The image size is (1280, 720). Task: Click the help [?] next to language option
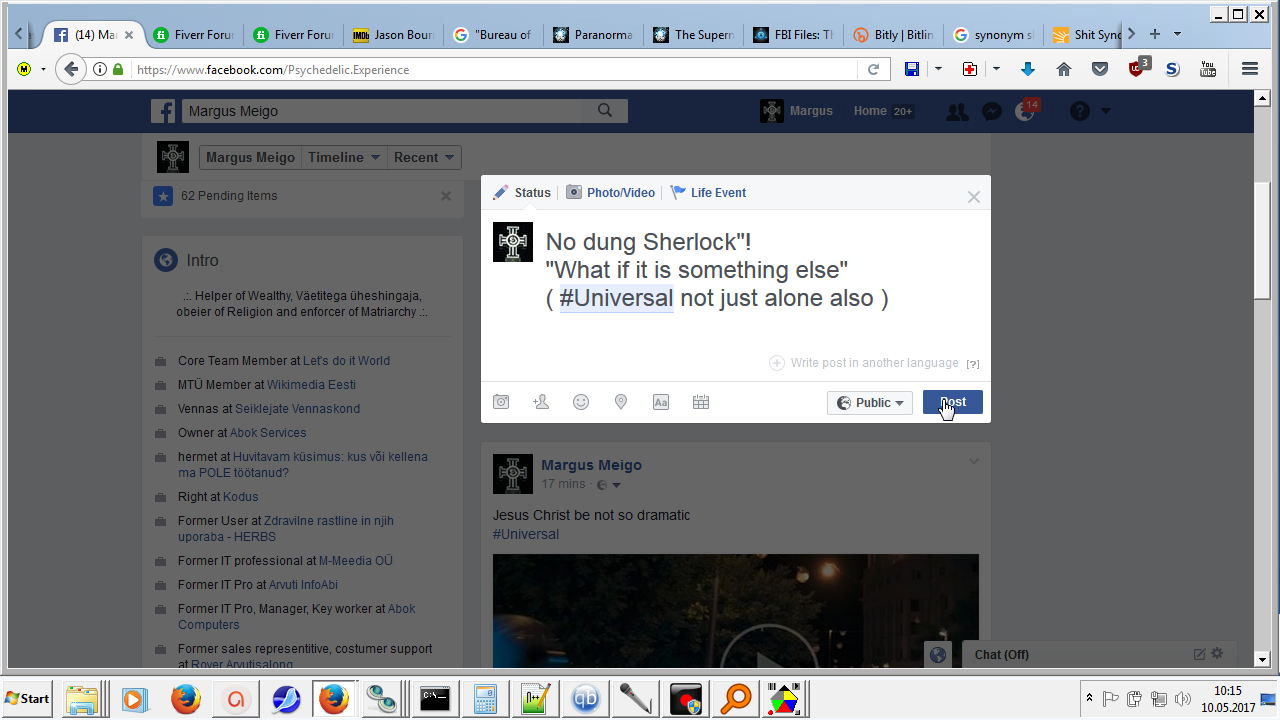point(973,364)
